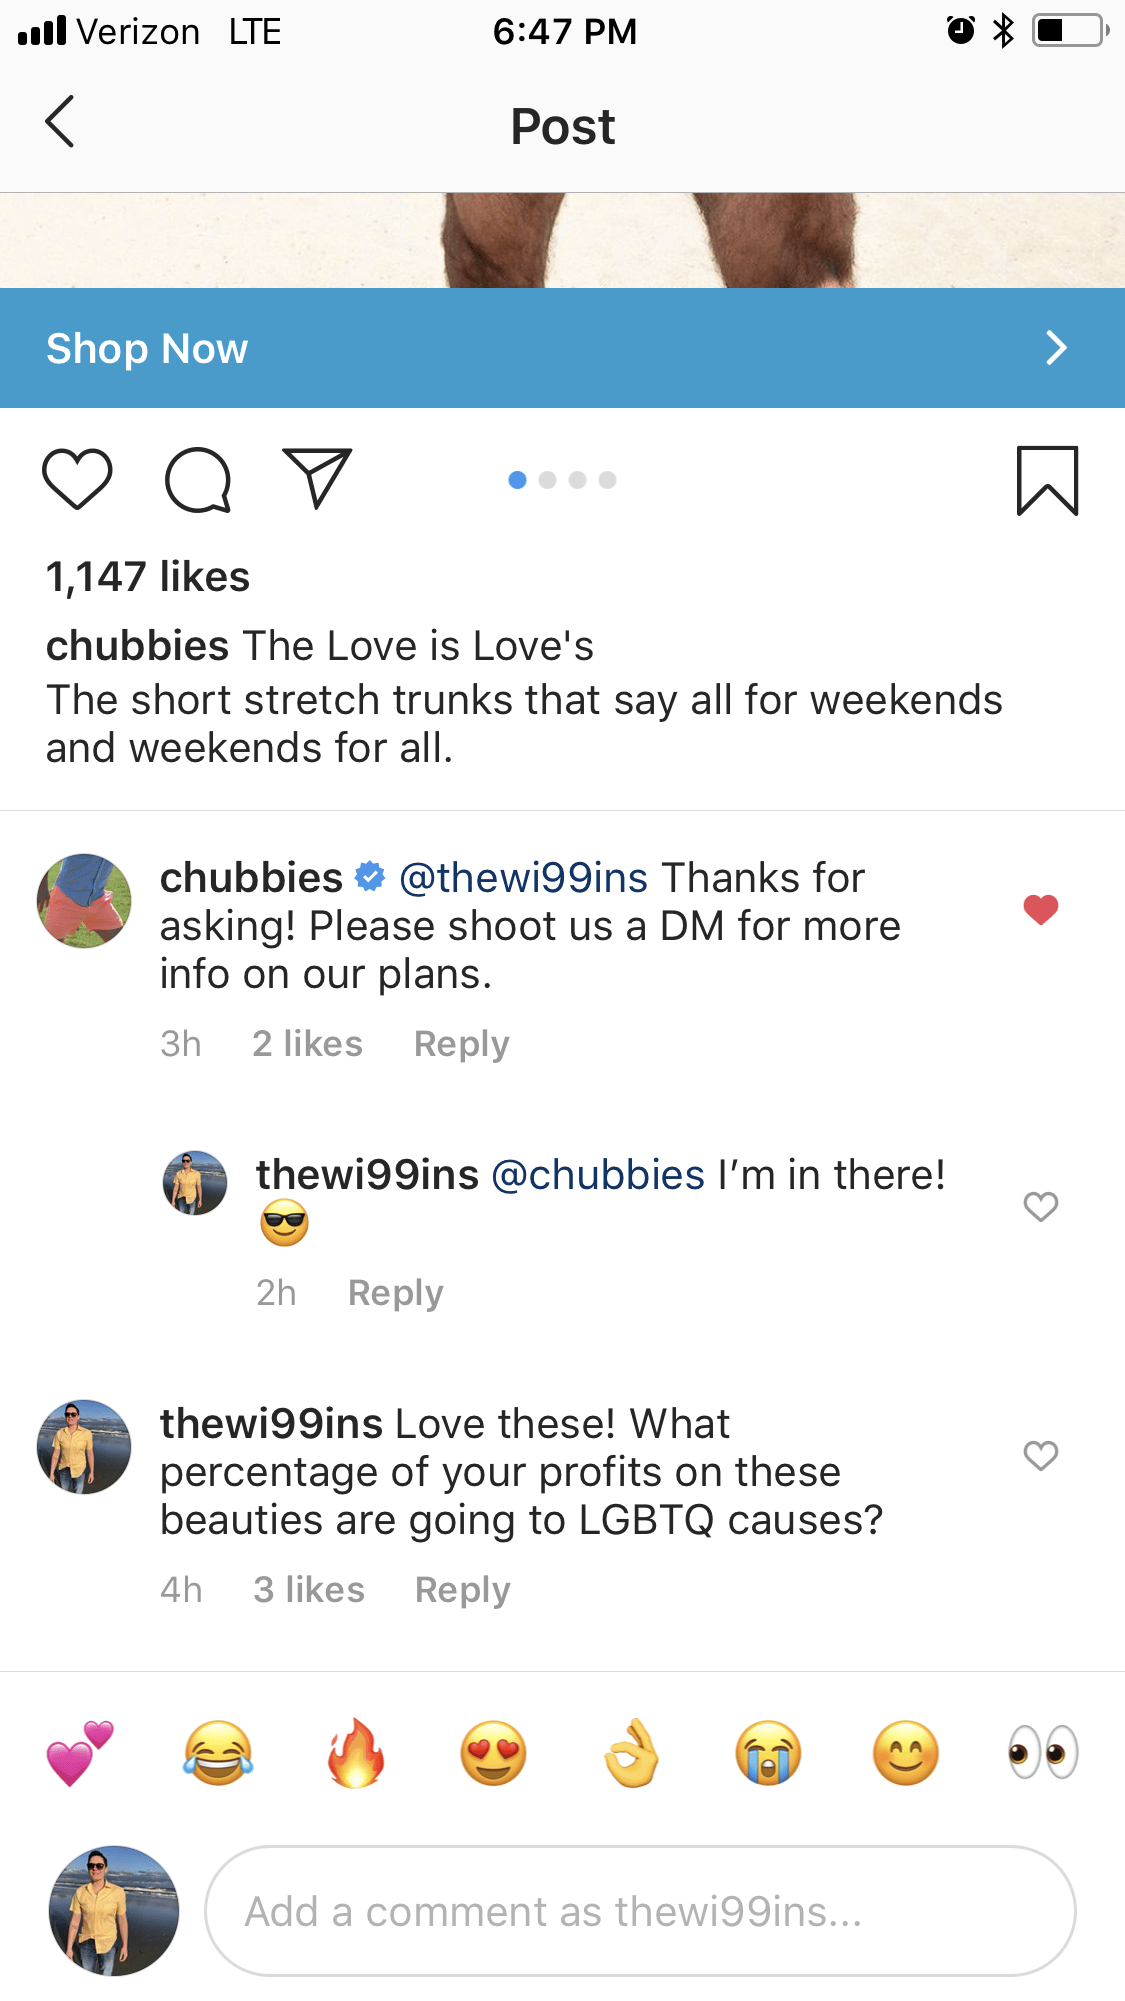Insert the two pink hearts emoji

[80, 1754]
